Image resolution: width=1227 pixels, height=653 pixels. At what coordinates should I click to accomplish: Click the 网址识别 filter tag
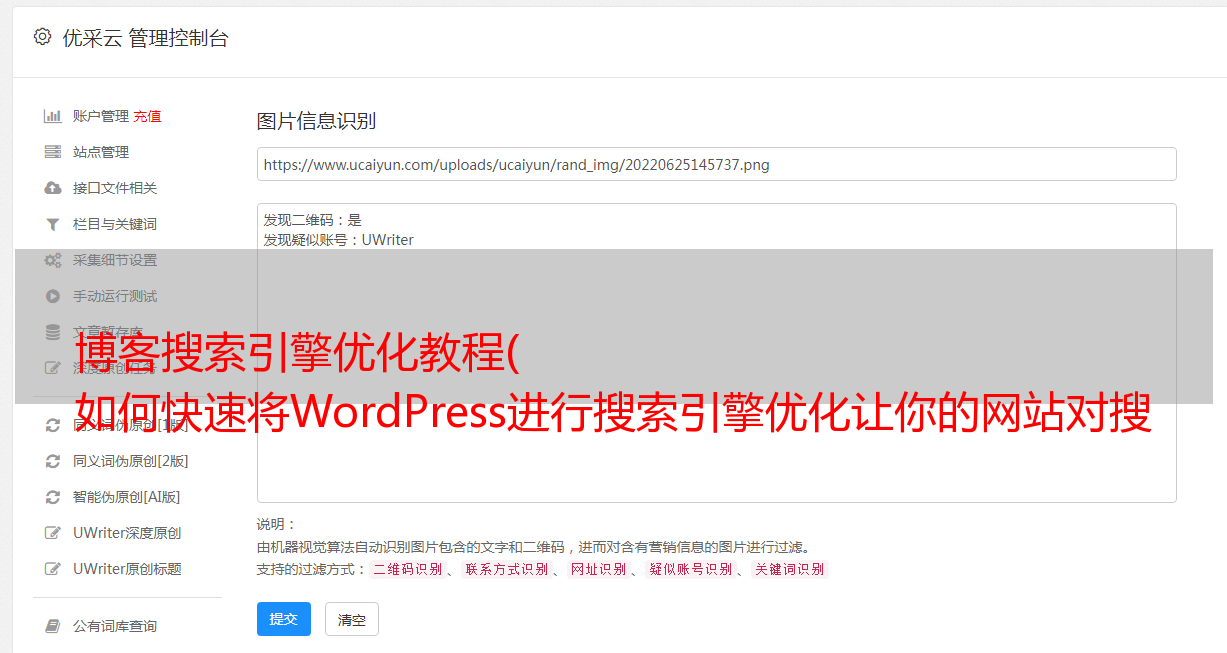tap(598, 569)
